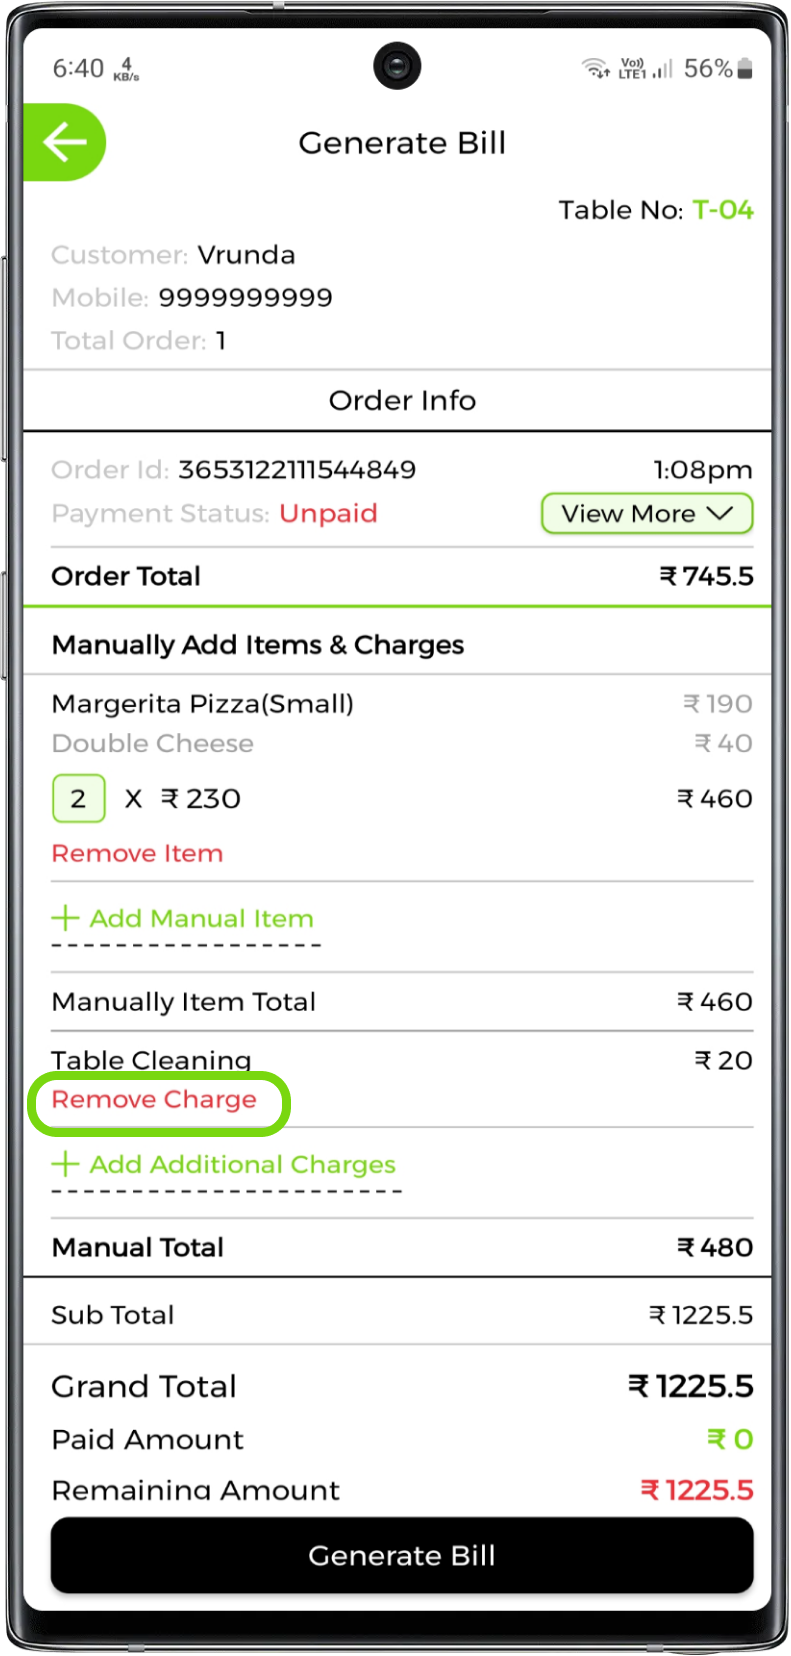
Task: Expand order details with View More
Action: click(646, 514)
